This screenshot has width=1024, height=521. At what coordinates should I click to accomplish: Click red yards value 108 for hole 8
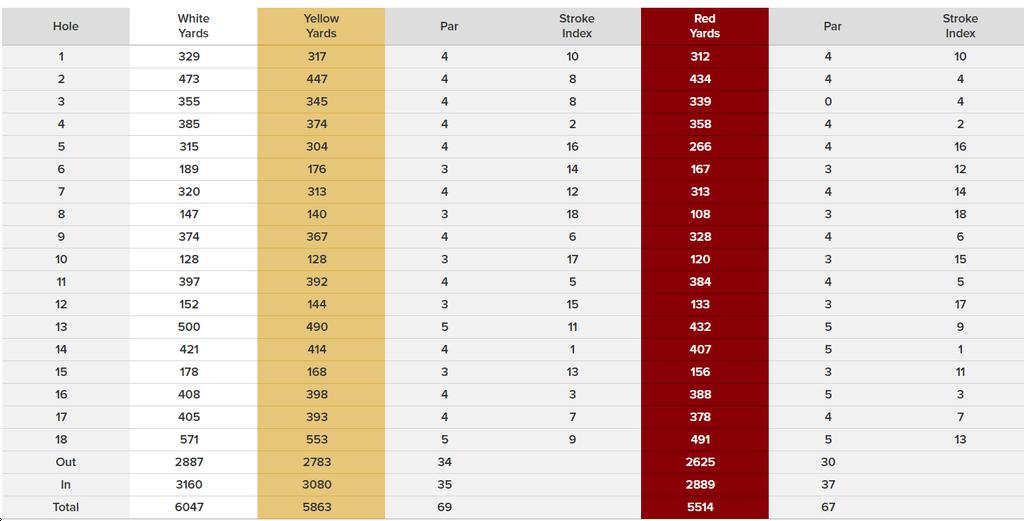pyautogui.click(x=700, y=214)
